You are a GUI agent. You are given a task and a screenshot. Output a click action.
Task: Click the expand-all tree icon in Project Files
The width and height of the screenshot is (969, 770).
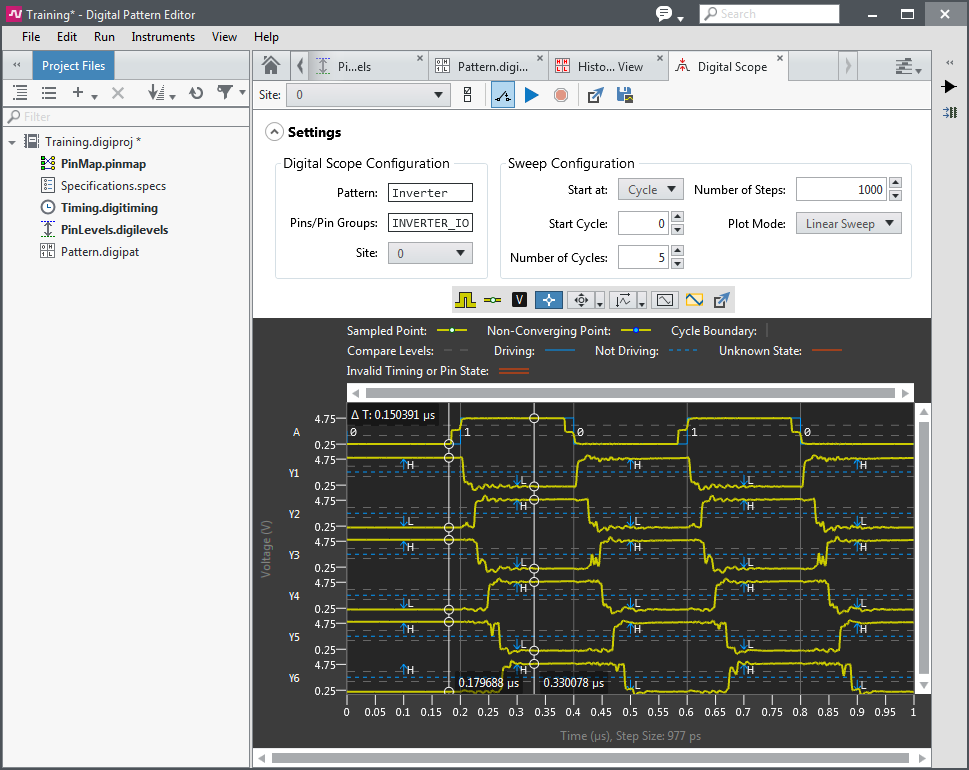20,93
